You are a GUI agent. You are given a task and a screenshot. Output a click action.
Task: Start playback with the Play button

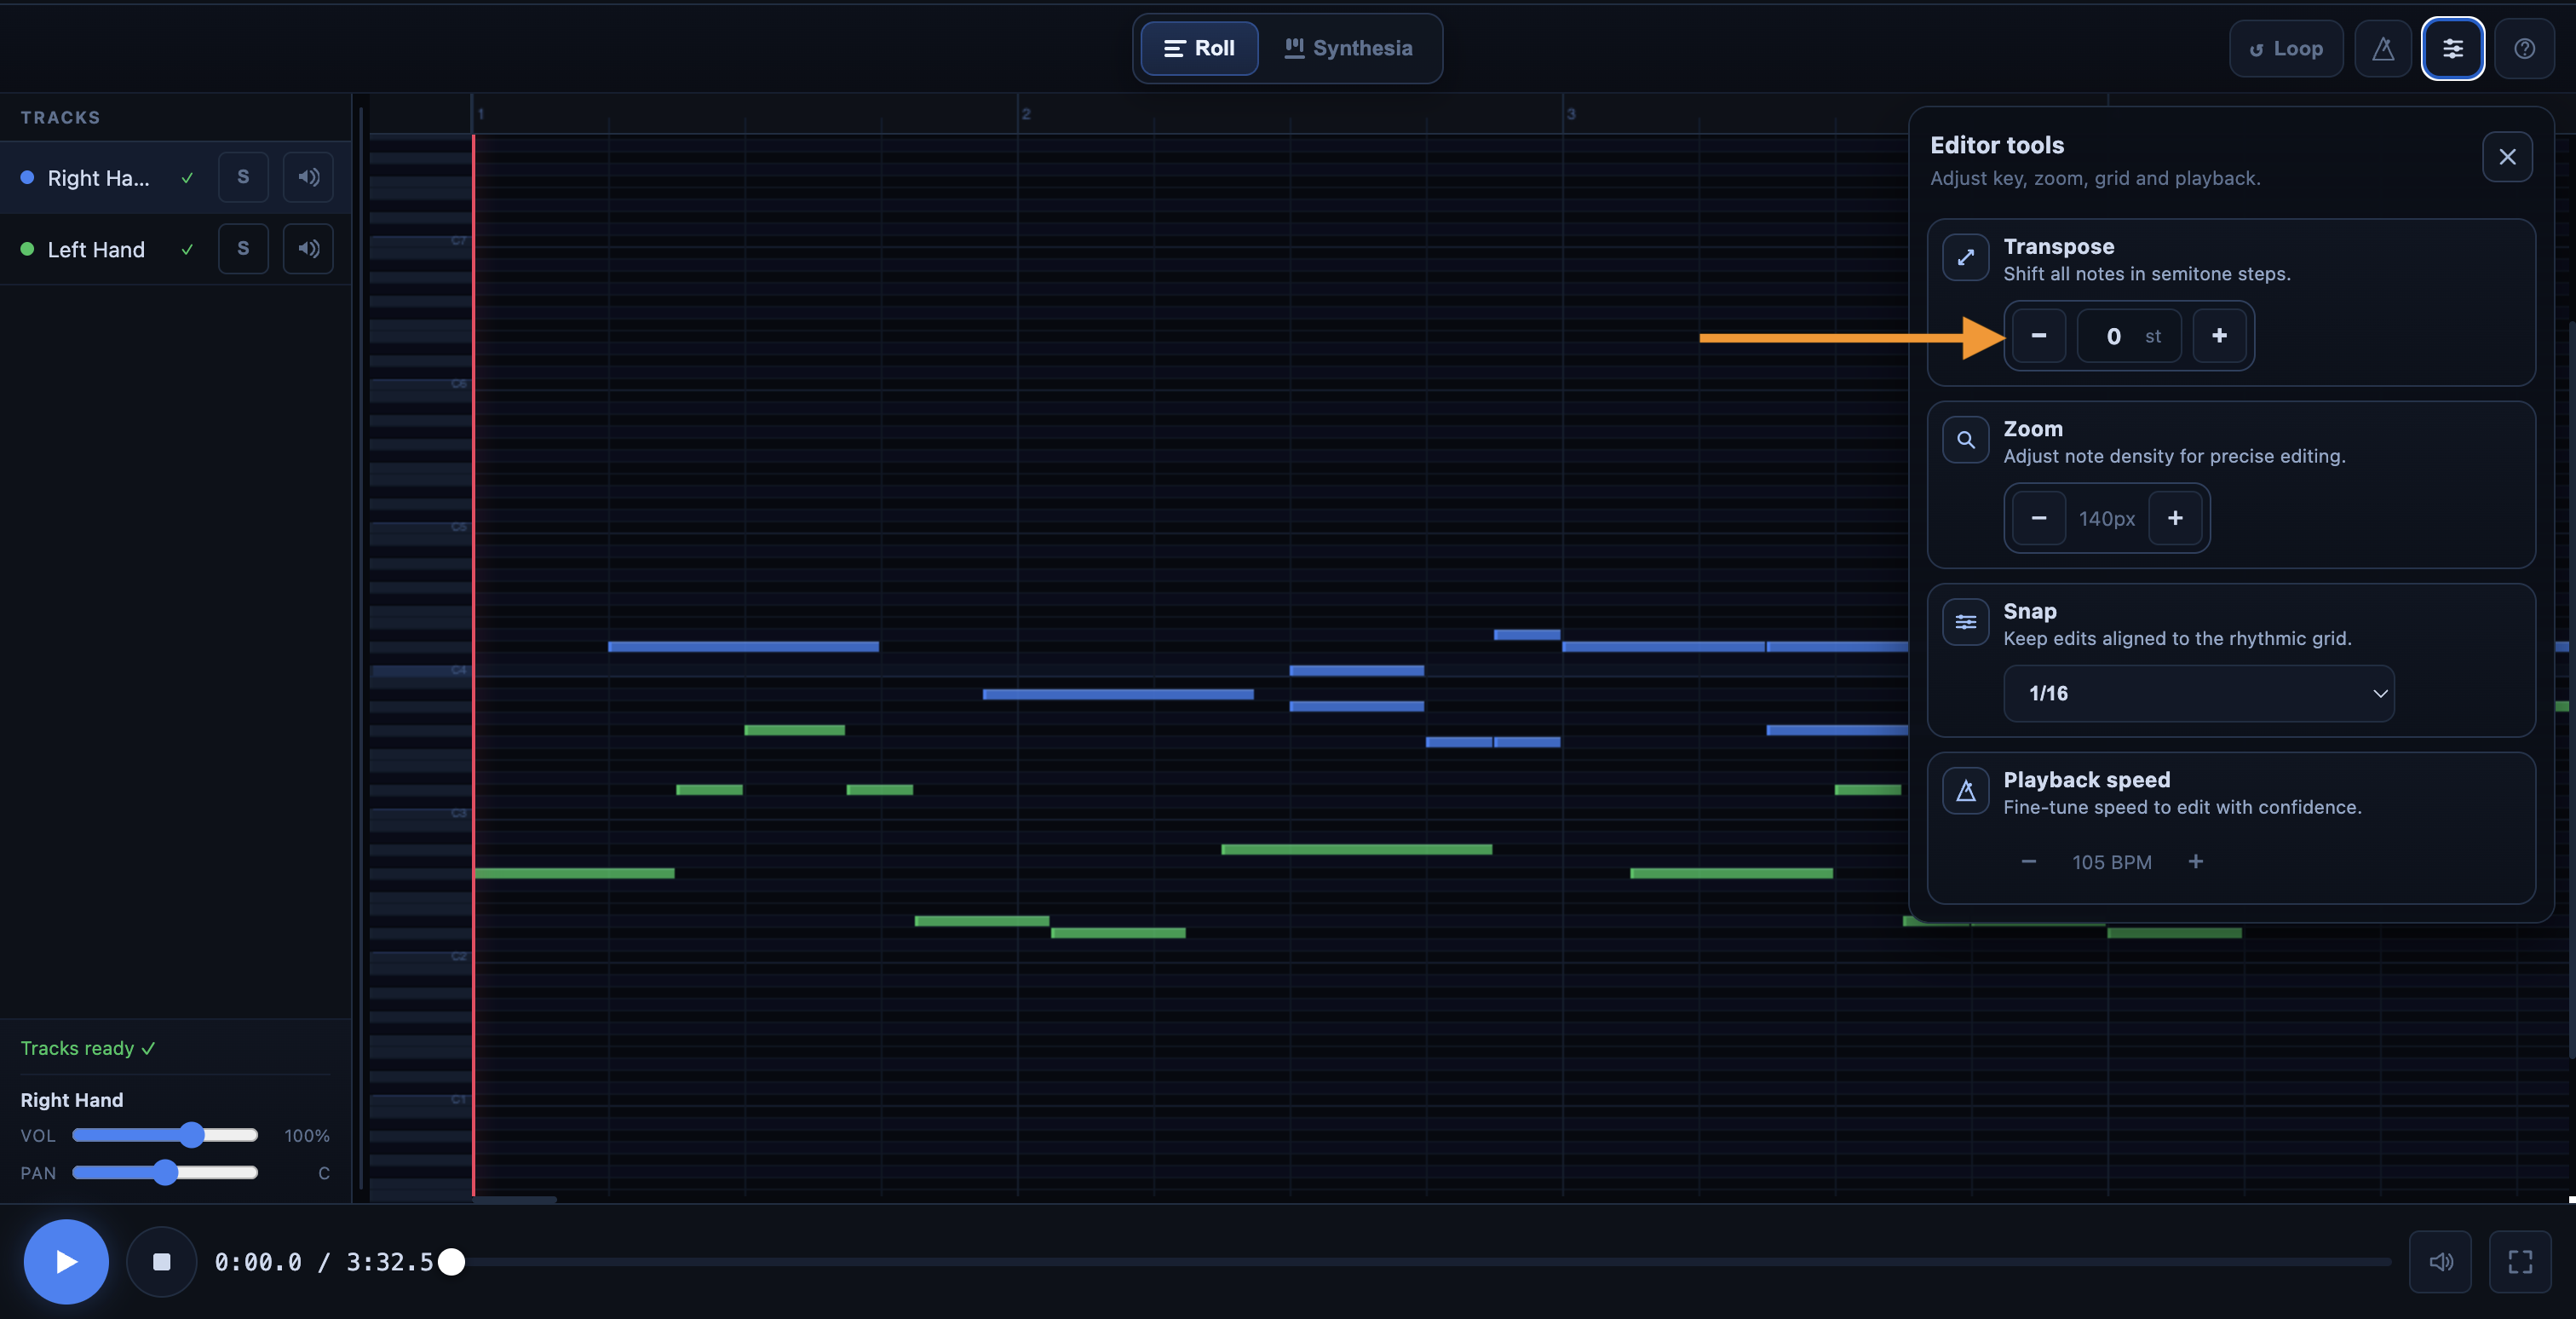coord(66,1262)
